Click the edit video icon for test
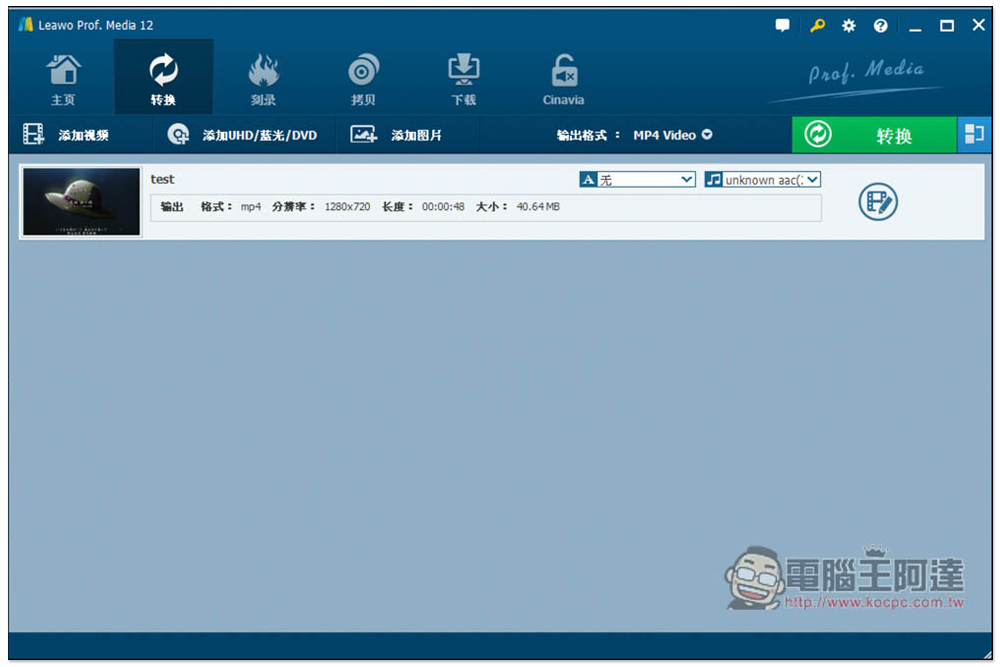 878,202
